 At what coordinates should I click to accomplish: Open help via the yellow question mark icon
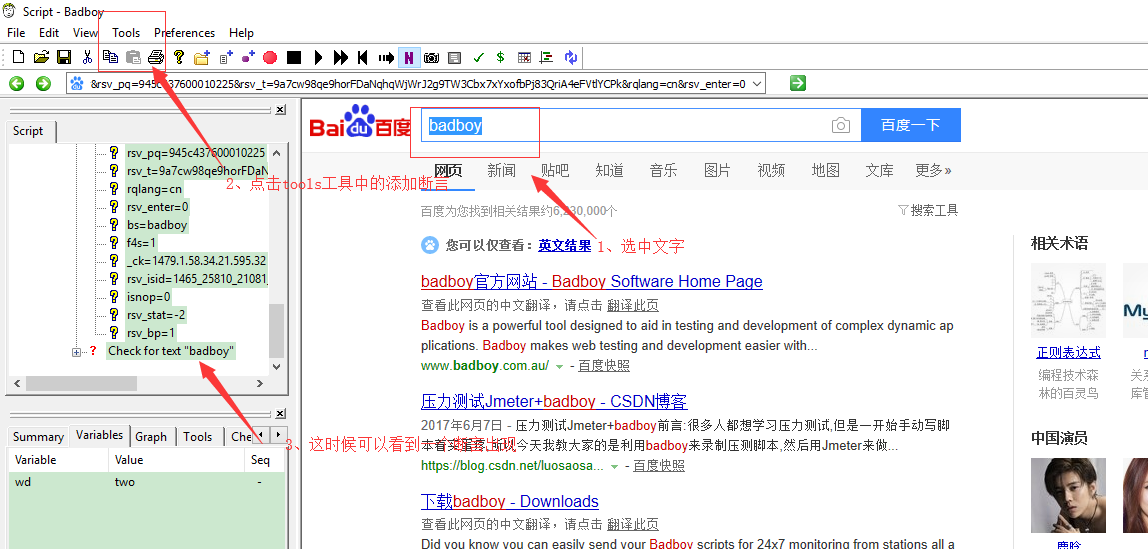coord(178,57)
